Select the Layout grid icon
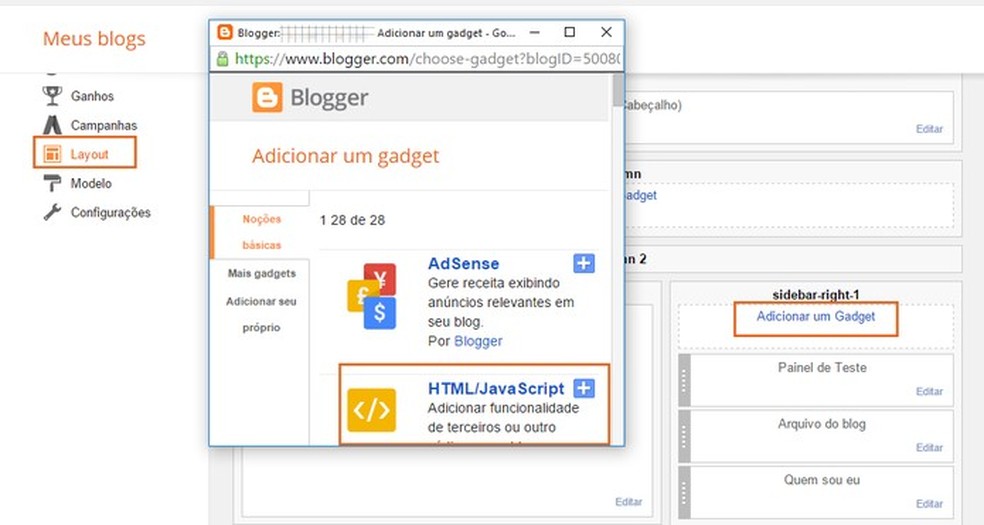The width and height of the screenshot is (984, 525). click(52, 154)
